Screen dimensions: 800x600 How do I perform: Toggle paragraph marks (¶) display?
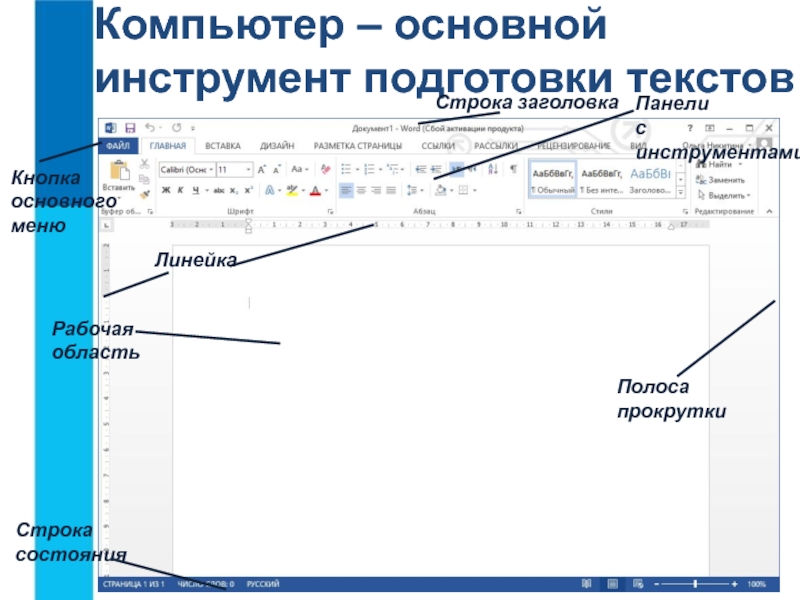[x=513, y=169]
